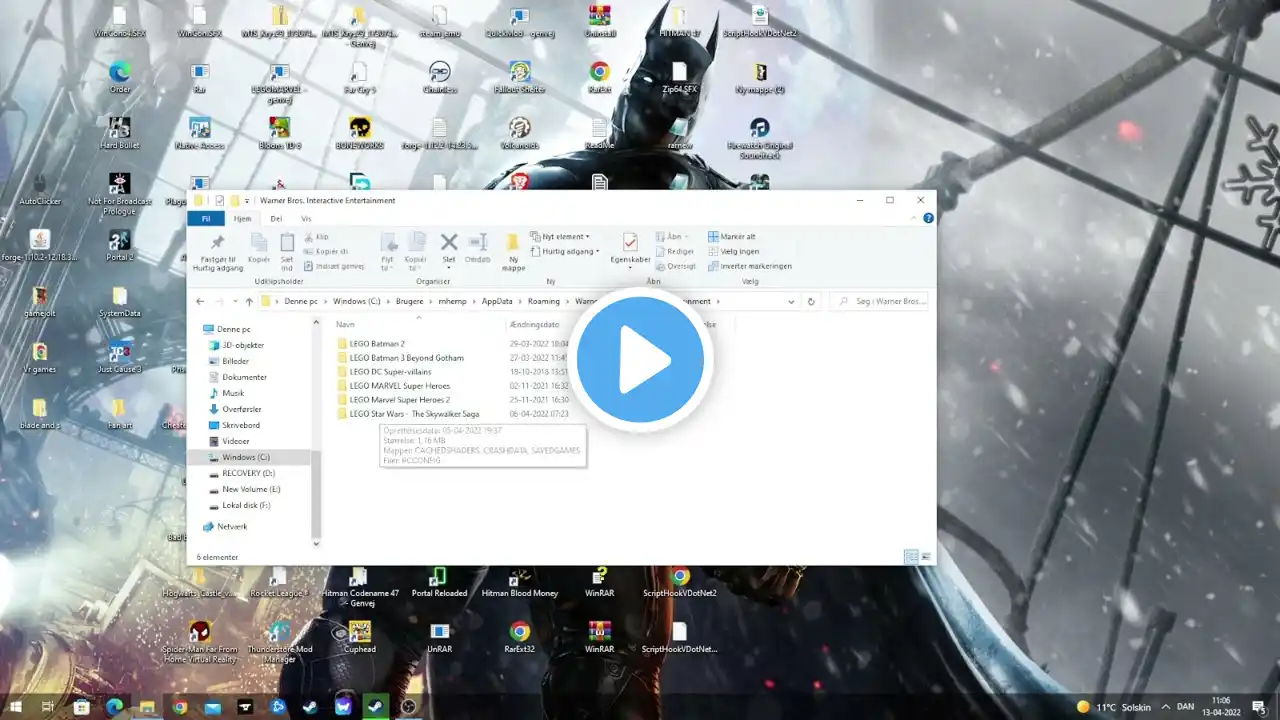Image resolution: width=1280 pixels, height=720 pixels.
Task: Click 'Inverter markeringen' in the ribbon
Action: point(750,266)
